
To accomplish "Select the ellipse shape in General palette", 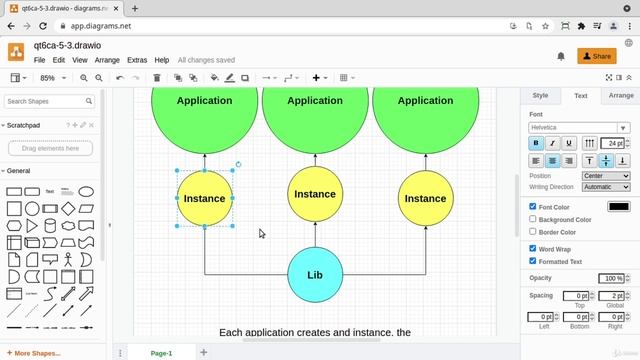I will pyautogui.click(x=86, y=191).
